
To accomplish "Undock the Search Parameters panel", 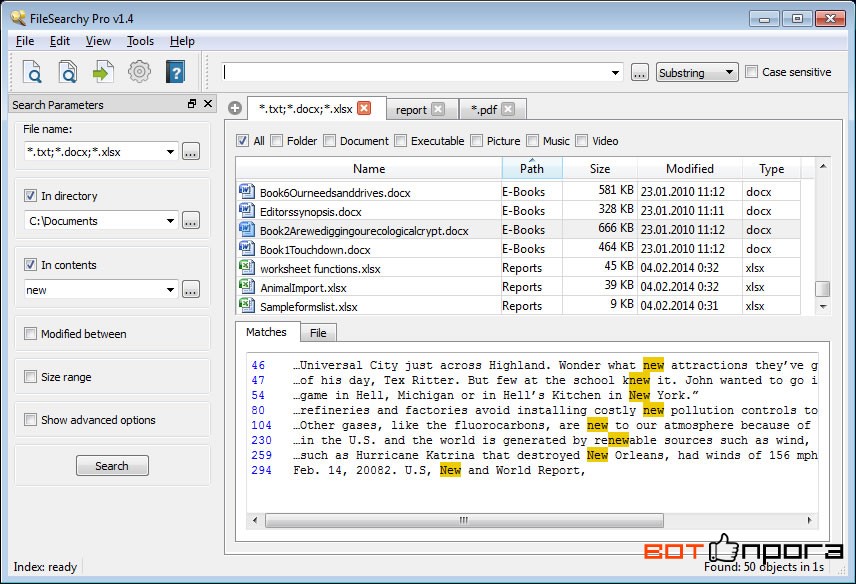I will tap(192, 104).
